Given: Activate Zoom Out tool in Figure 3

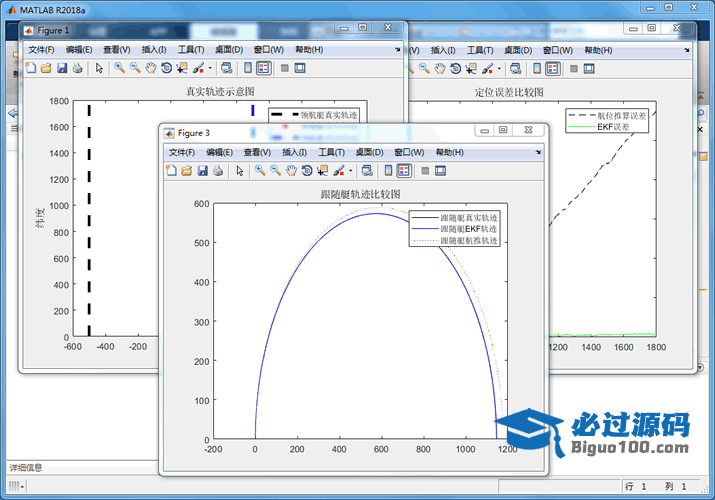Looking at the screenshot, I should point(275,171).
